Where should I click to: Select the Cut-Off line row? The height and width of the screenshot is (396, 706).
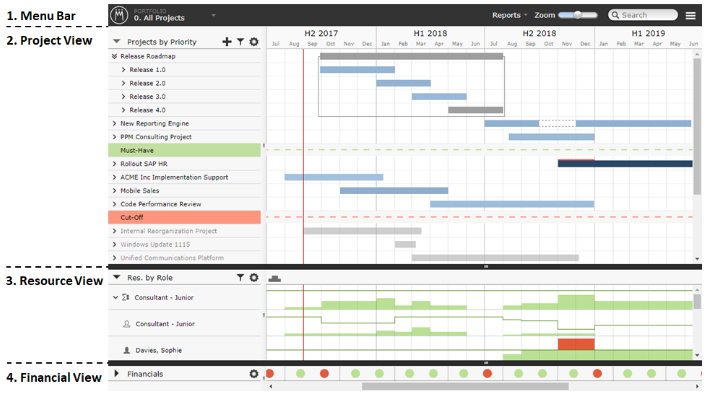185,217
